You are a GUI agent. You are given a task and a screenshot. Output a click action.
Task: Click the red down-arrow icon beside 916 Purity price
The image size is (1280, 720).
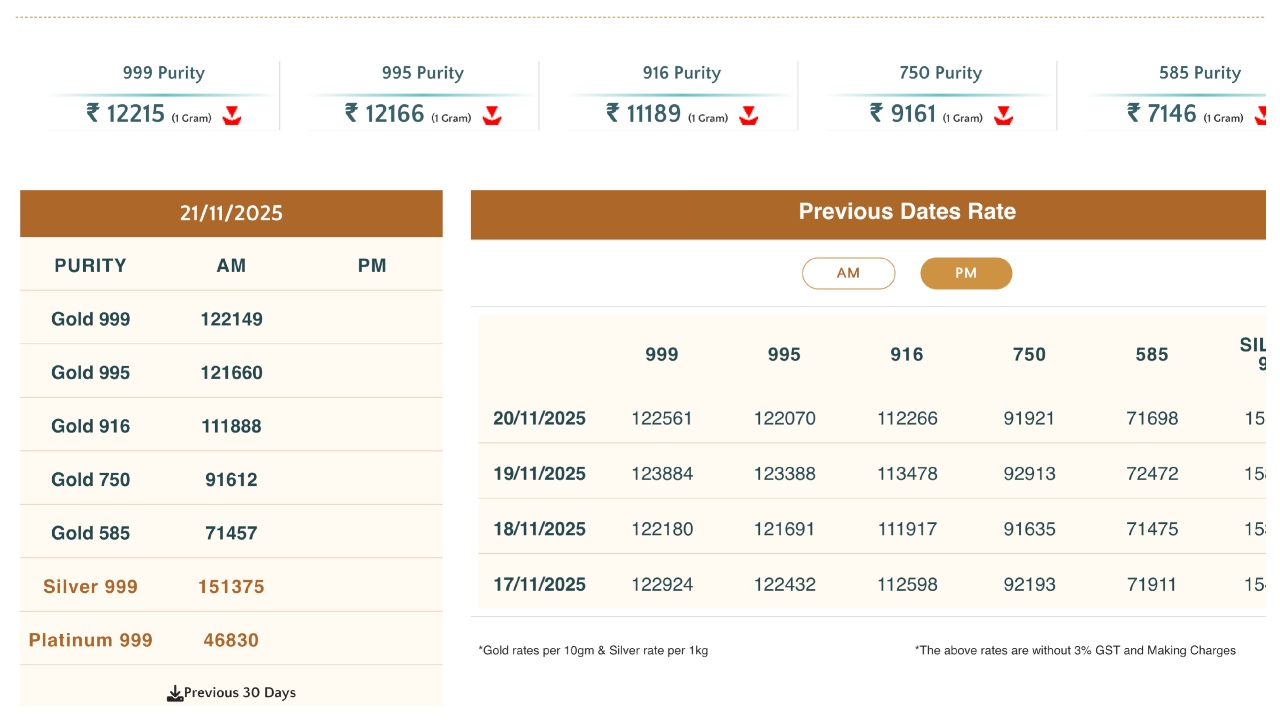(x=749, y=116)
